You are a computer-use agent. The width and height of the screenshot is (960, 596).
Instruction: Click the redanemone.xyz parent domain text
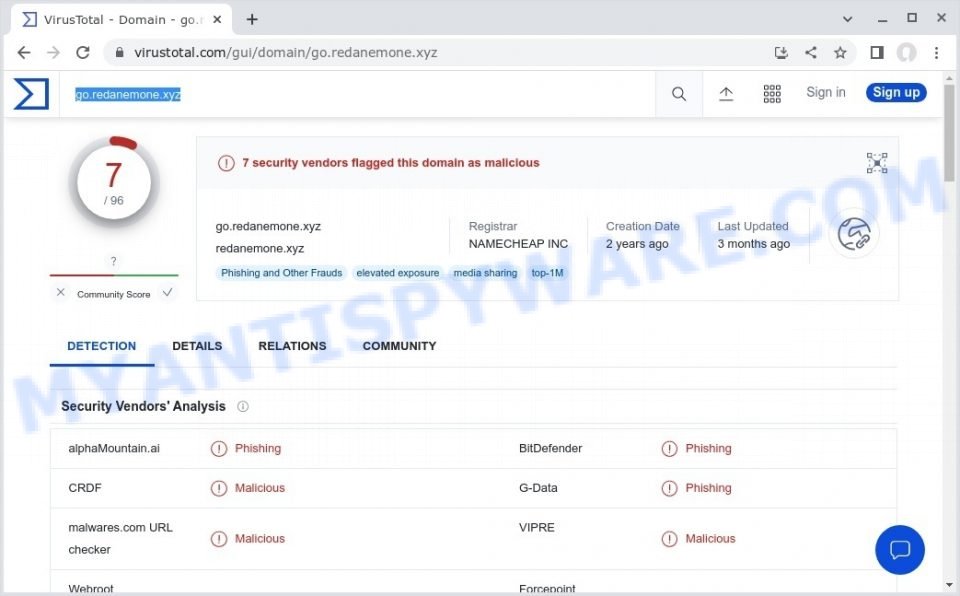pos(260,249)
